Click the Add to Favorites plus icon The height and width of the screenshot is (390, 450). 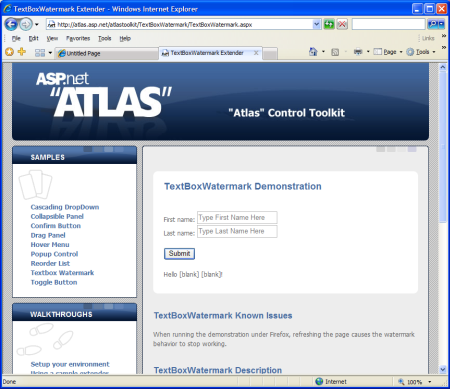[x=22, y=52]
